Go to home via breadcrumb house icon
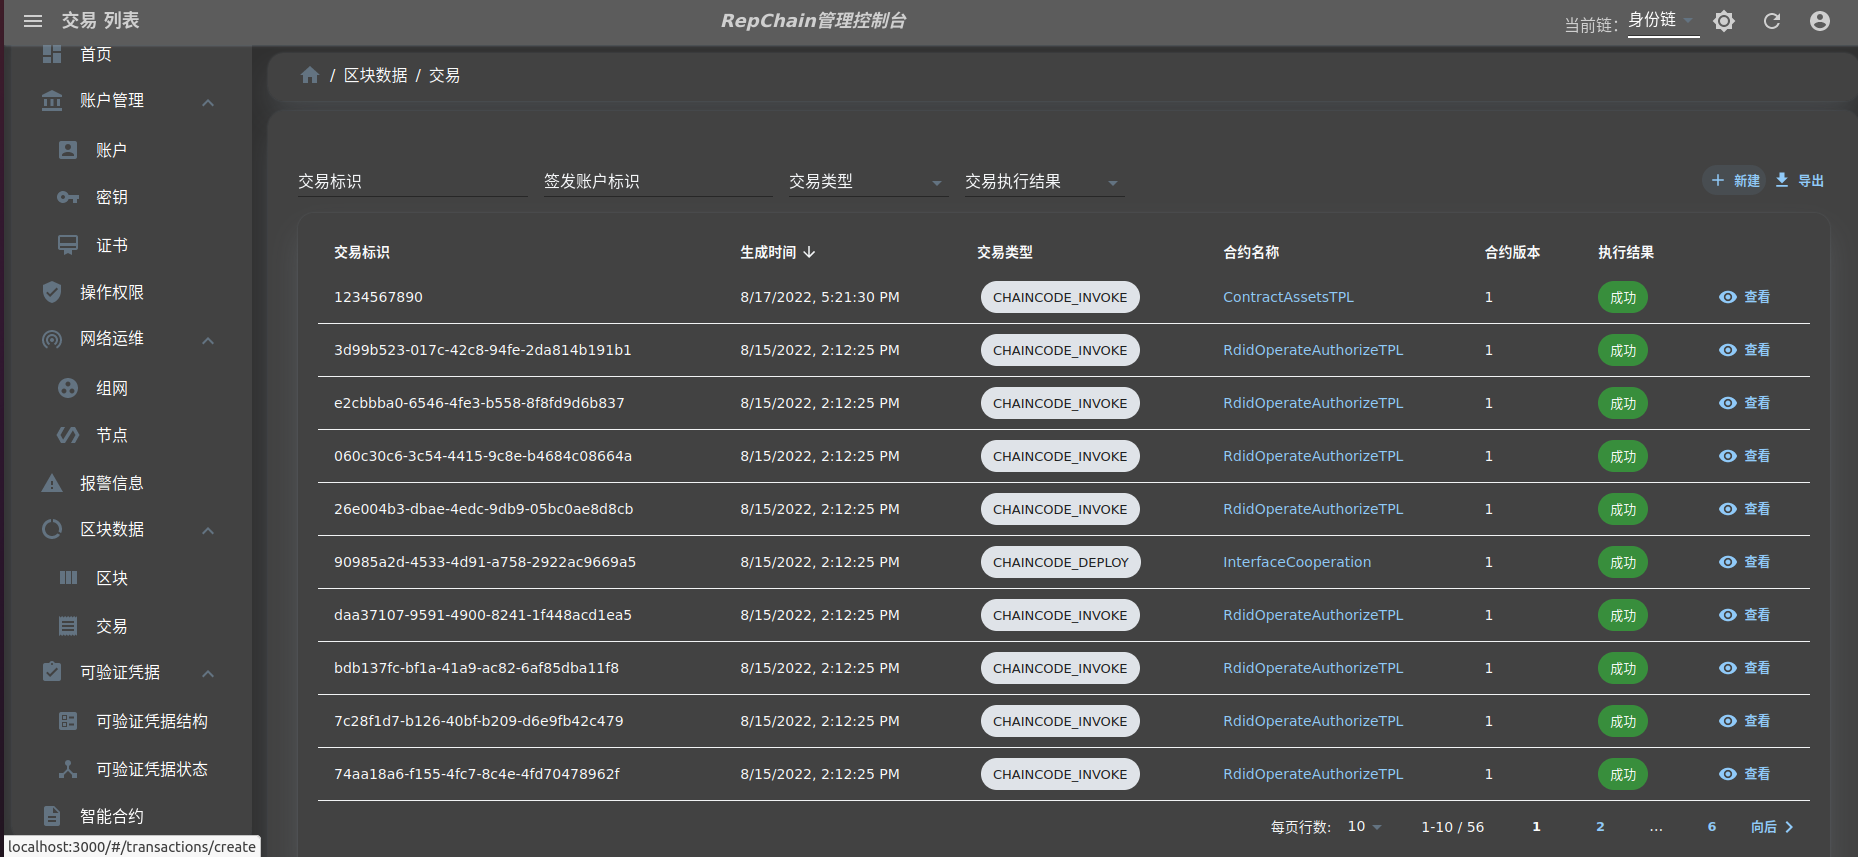Screen dimensions: 1858x857 pyautogui.click(x=310, y=75)
